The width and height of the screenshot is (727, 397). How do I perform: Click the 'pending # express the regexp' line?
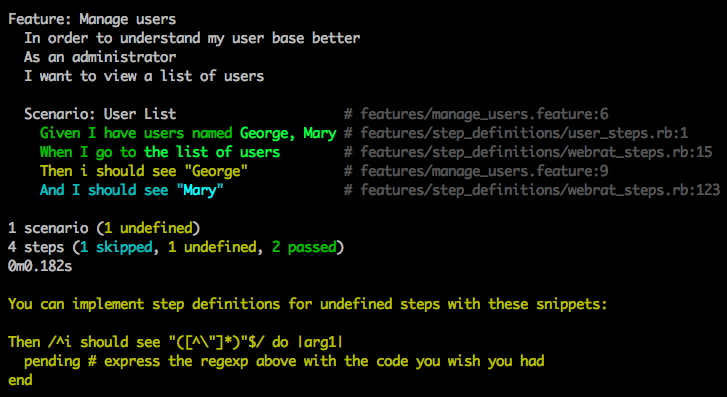[x=284, y=362]
